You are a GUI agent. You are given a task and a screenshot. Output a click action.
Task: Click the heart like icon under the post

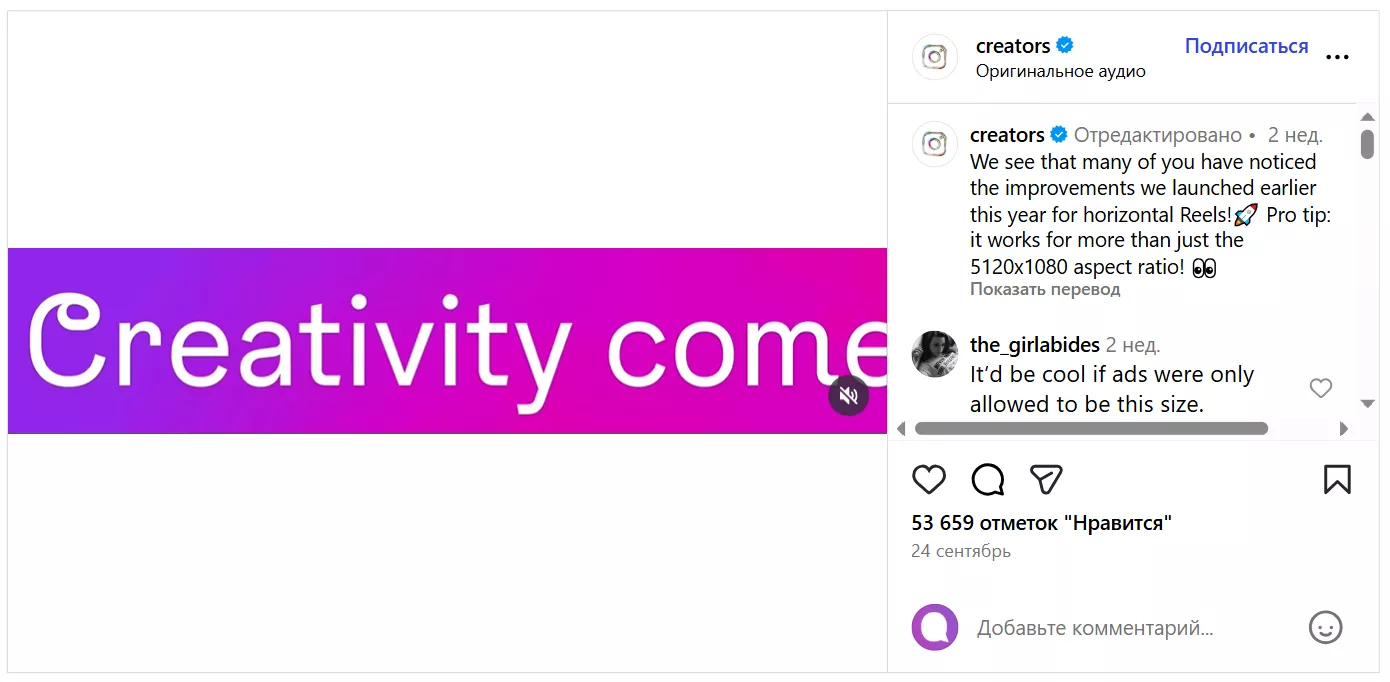point(929,480)
